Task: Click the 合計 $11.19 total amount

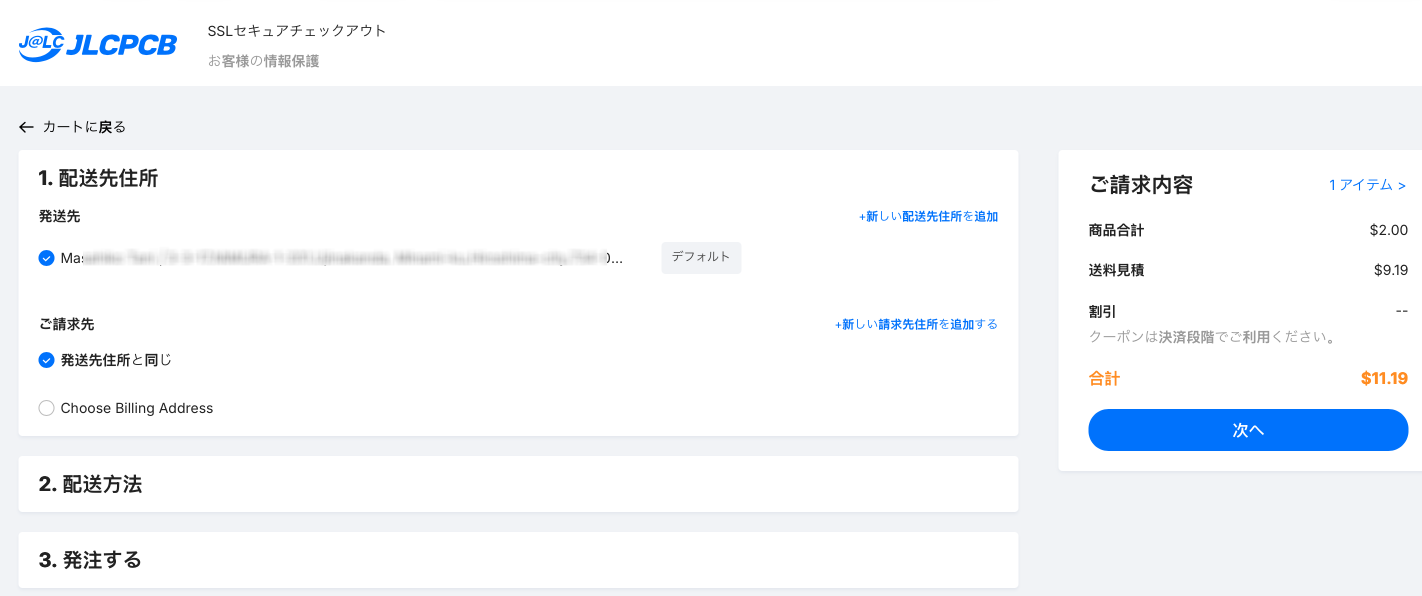Action: click(1384, 378)
